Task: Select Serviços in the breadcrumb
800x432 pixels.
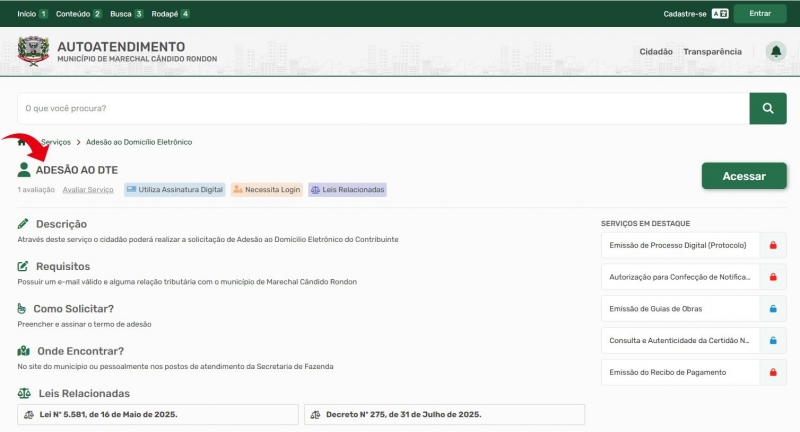Action: point(56,142)
